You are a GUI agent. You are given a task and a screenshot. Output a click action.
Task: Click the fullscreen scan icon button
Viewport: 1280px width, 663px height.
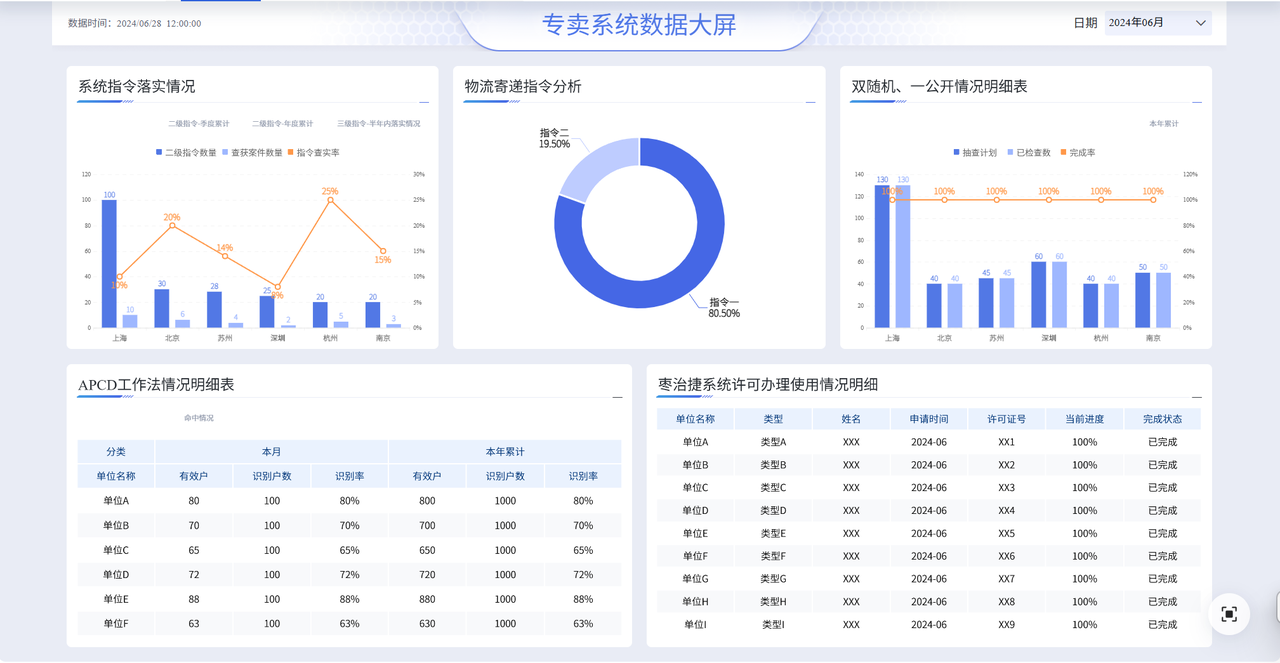pyautogui.click(x=1229, y=614)
